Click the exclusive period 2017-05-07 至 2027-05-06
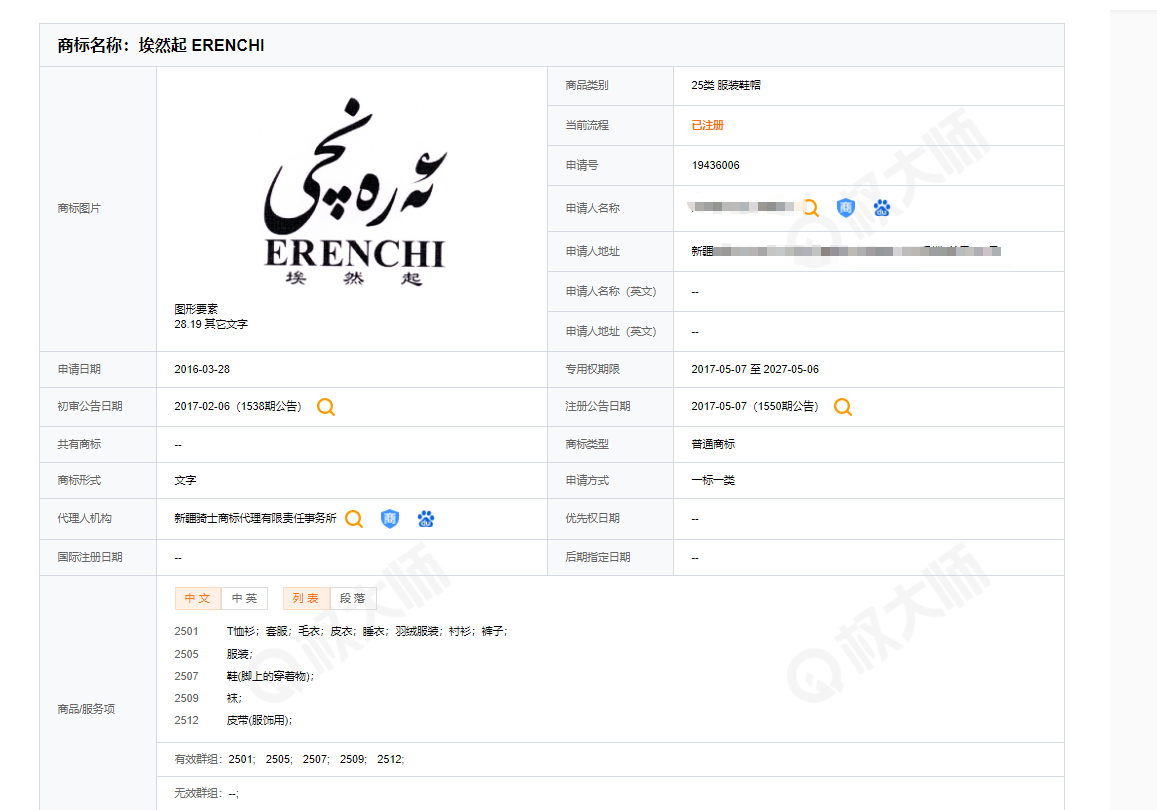Viewport: 1157px width, 810px height. tap(755, 369)
